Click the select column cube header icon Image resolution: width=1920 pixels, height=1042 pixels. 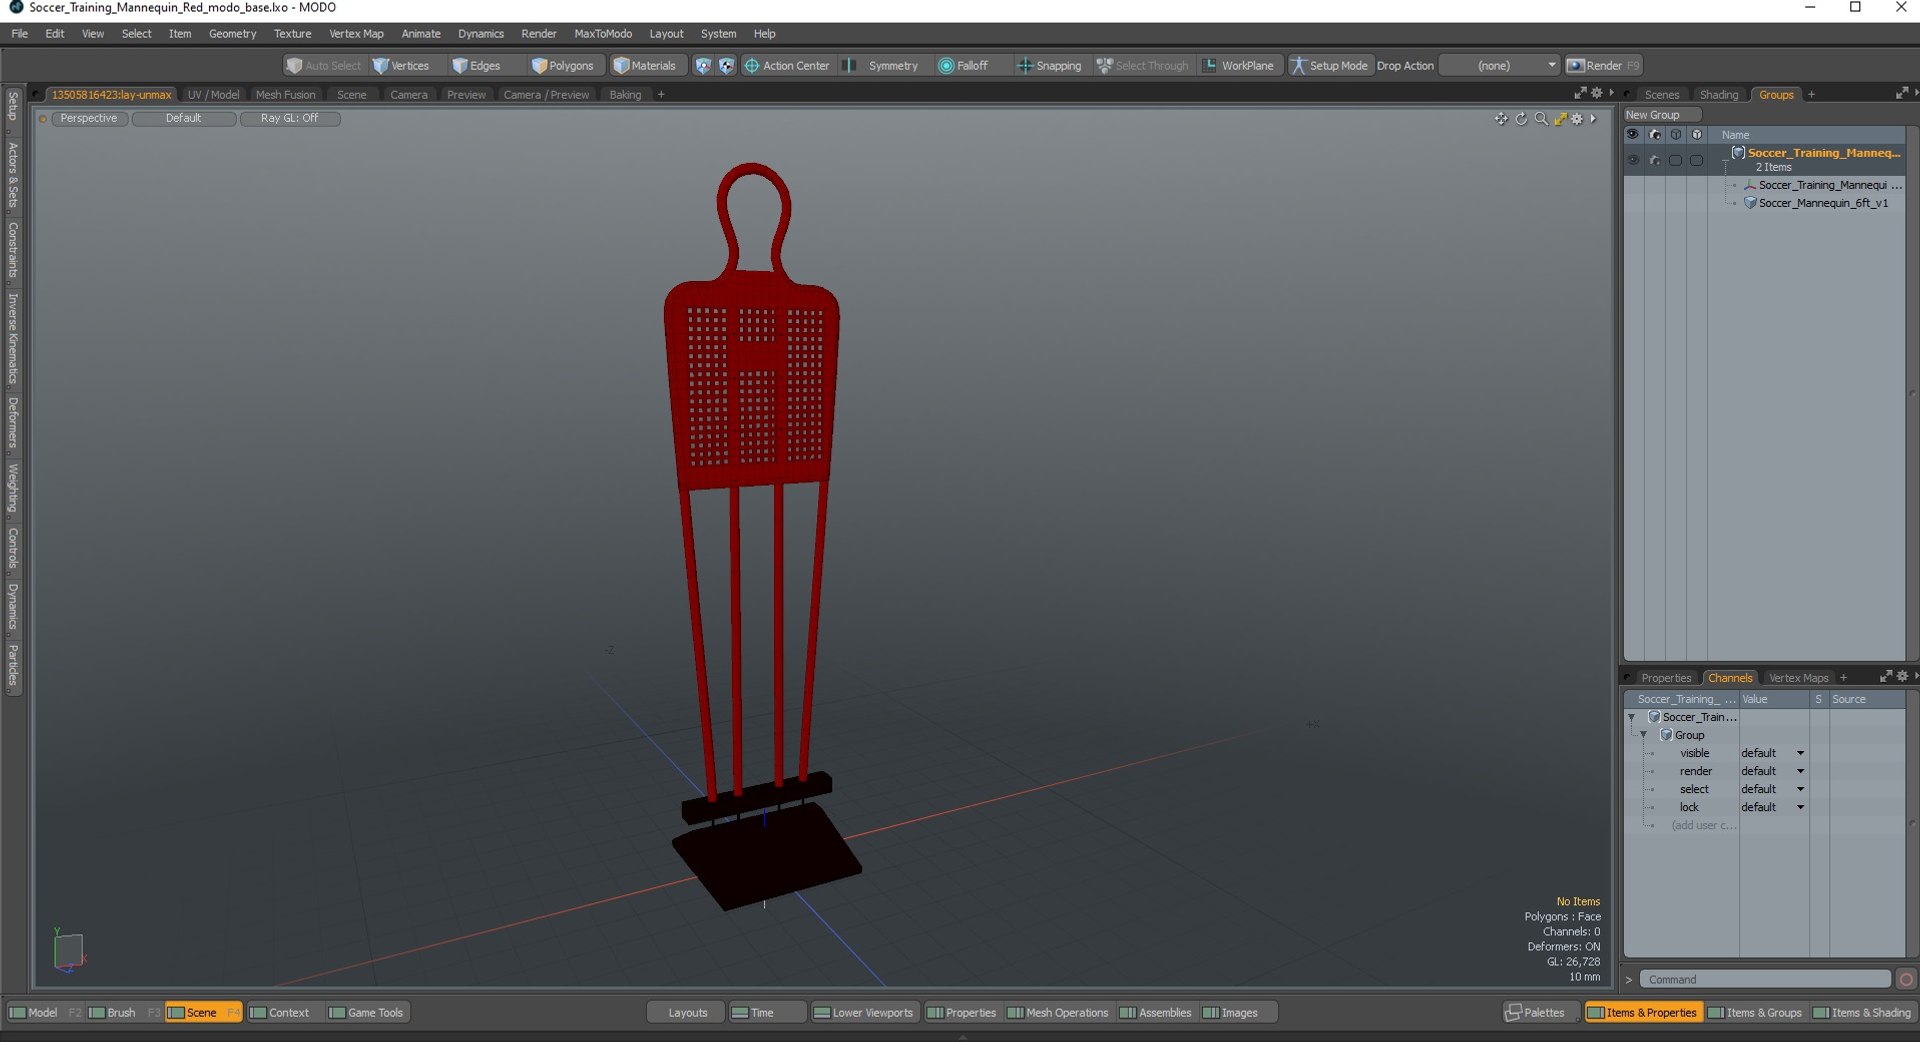pos(1676,135)
